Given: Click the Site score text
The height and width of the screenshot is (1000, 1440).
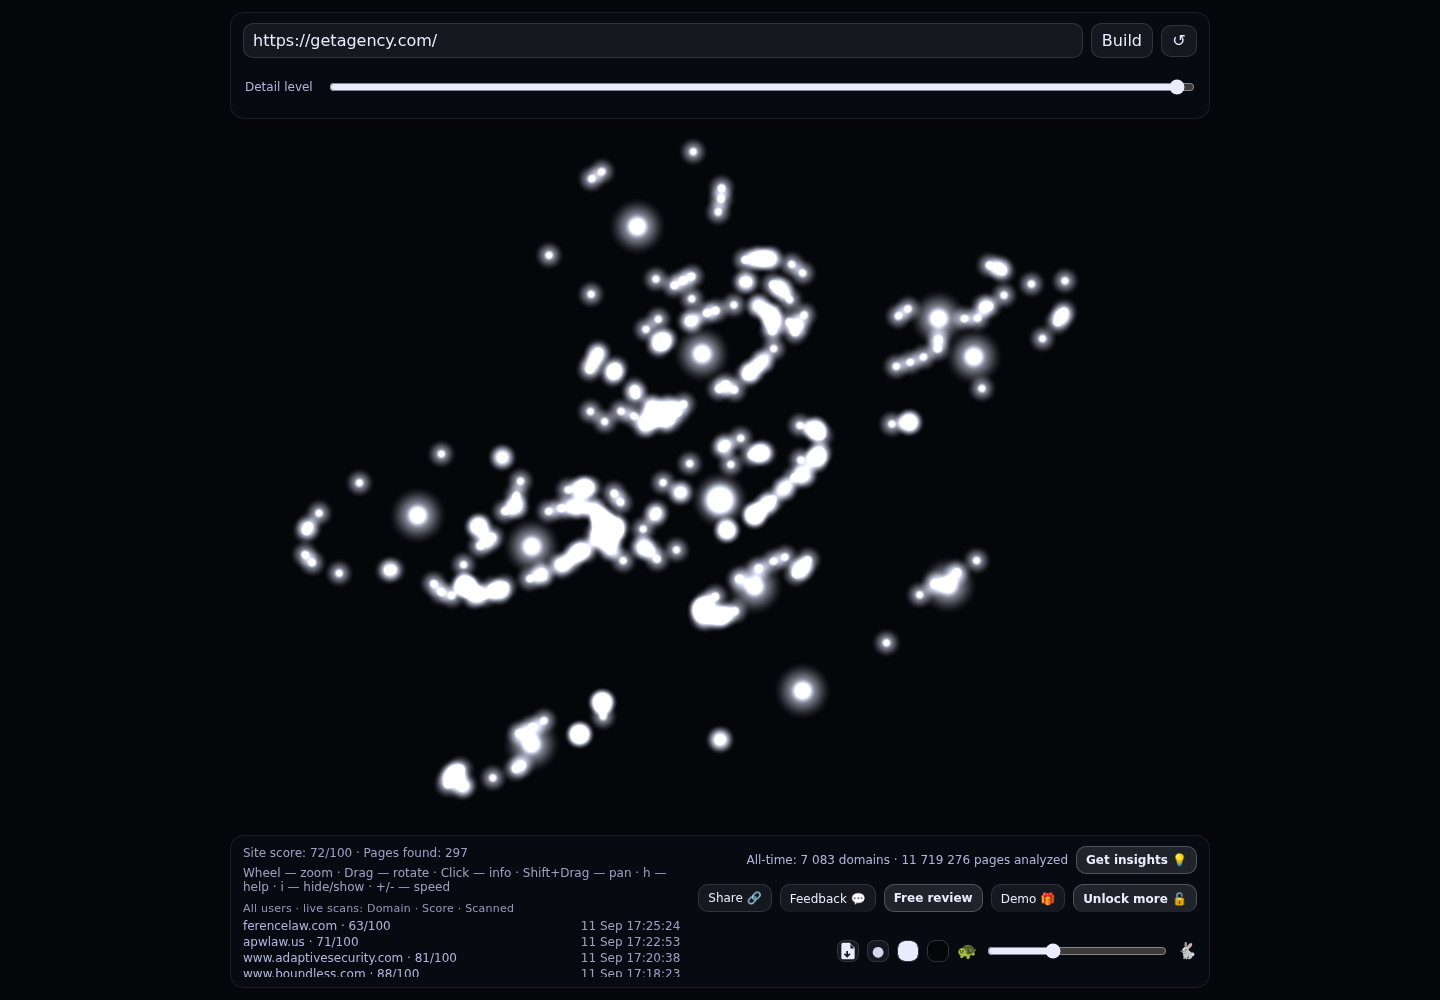Looking at the screenshot, I should pyautogui.click(x=297, y=853).
